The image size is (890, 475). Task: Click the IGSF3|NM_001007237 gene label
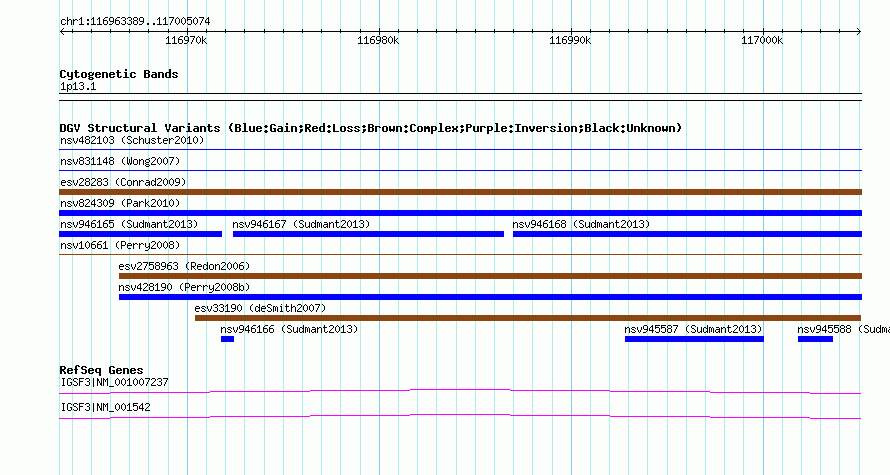coord(115,382)
